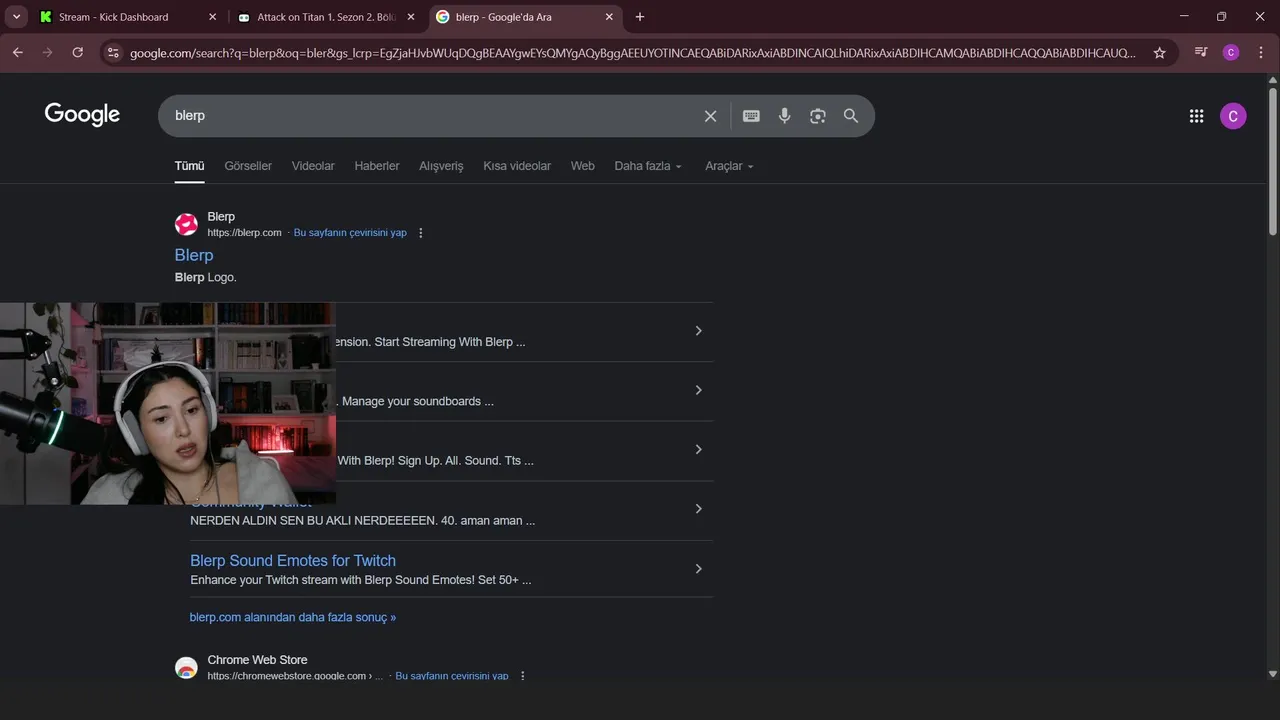Start voice search with microphone
1280x720 pixels.
coord(785,116)
